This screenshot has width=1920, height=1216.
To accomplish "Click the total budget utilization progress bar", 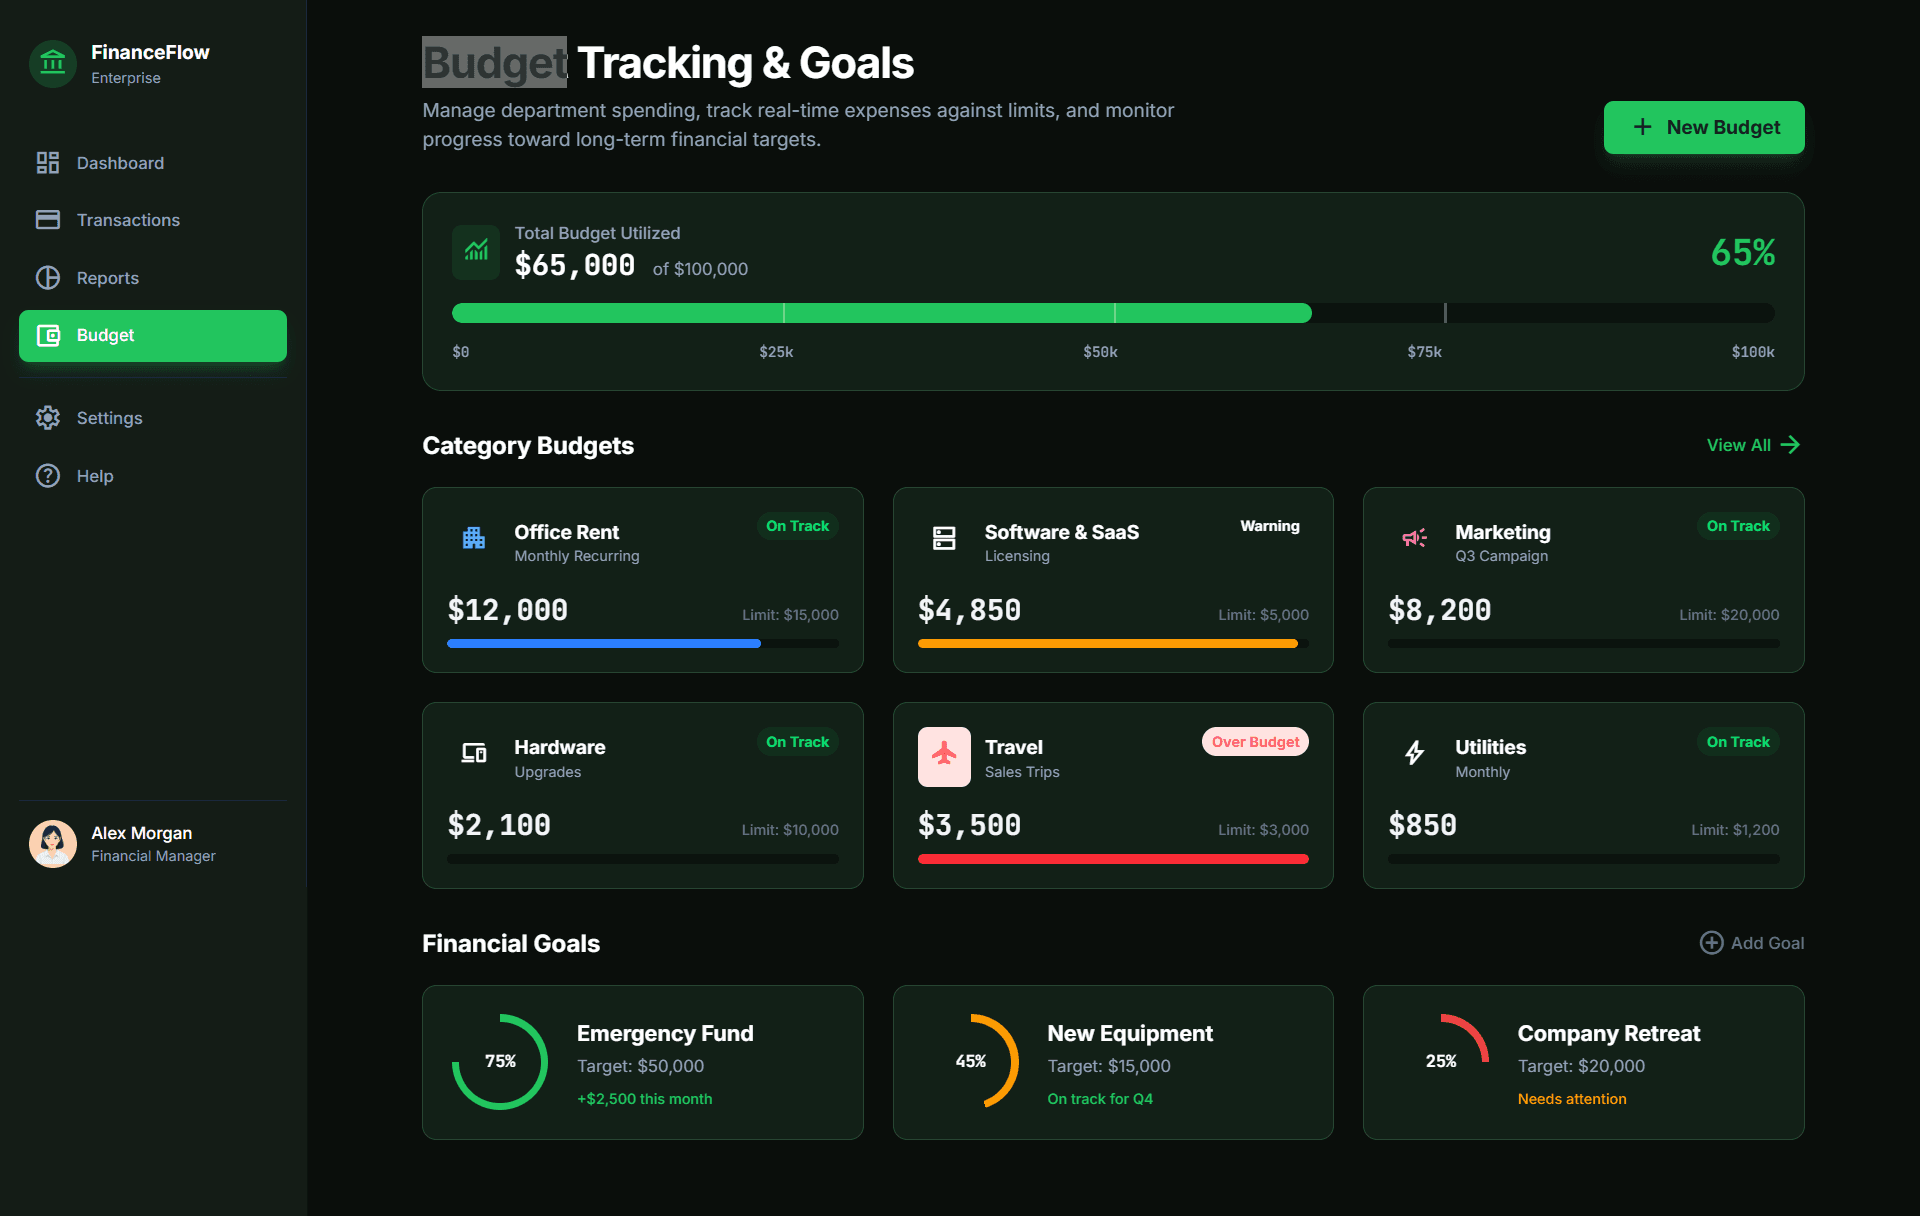I will pos(1112,313).
